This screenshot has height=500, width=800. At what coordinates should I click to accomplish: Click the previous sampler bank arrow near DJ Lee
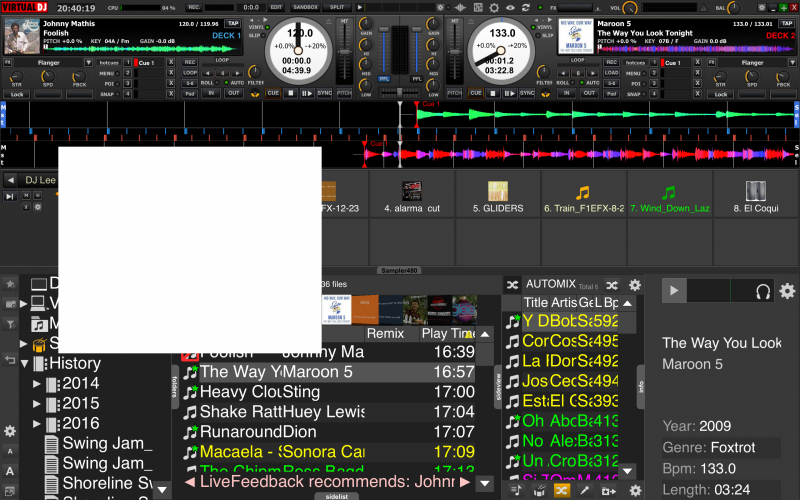pos(11,180)
